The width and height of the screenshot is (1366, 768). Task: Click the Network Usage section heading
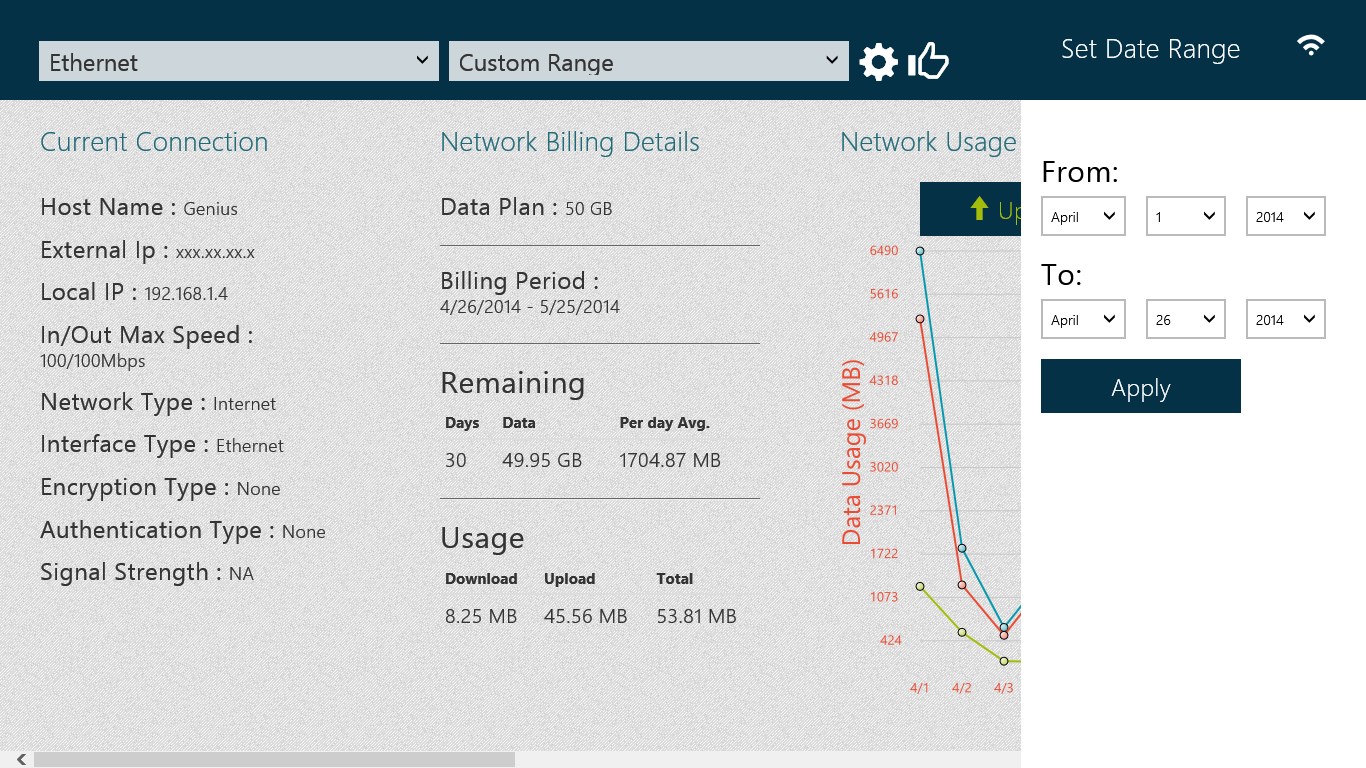[x=928, y=143]
